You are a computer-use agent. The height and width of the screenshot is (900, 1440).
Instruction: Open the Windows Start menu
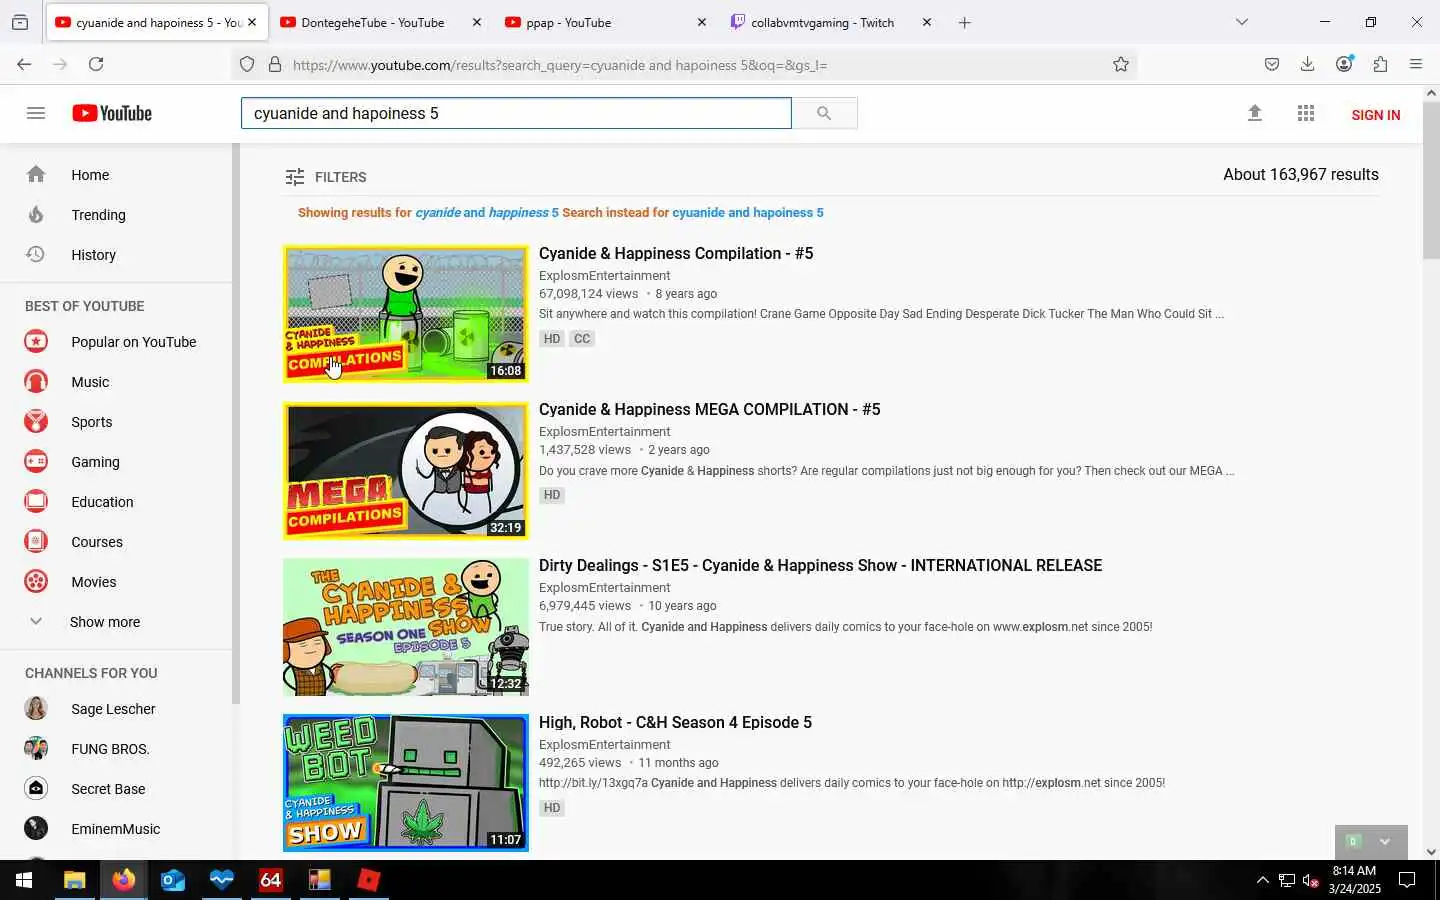click(24, 880)
